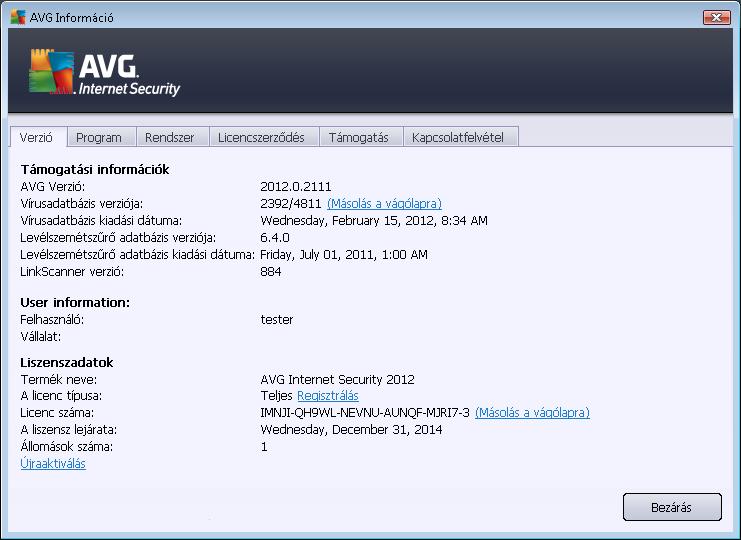Close the AVG Információ window

[x=716, y=17]
